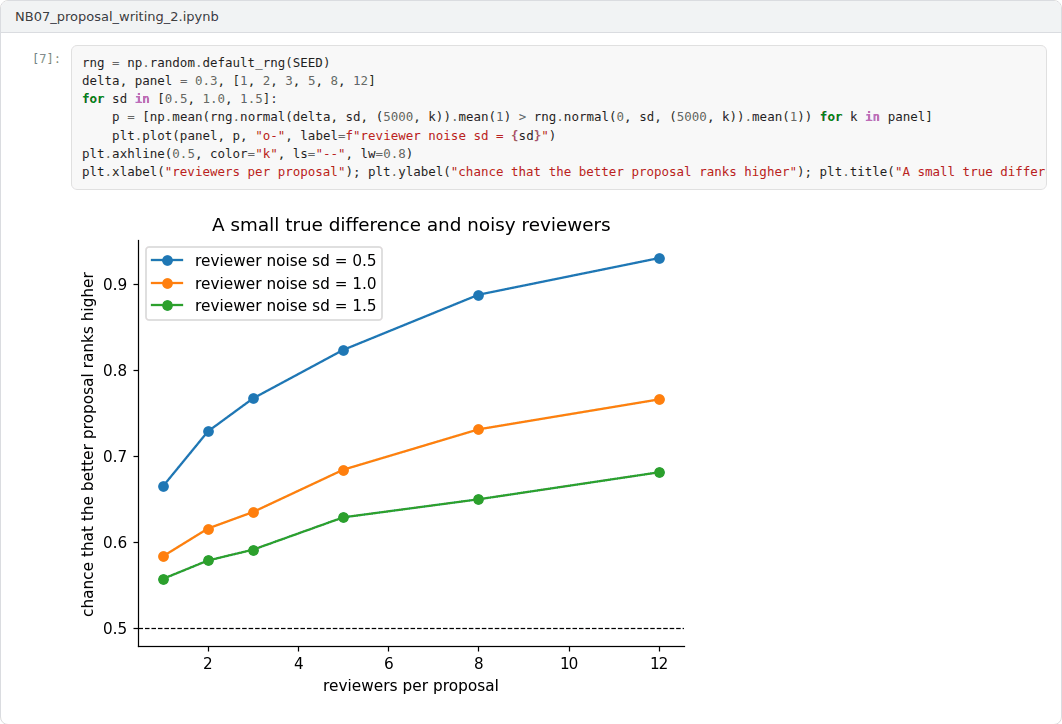Click the blue data point at 1 reviewer
Screen dimensions: 1062x724
click(x=163, y=486)
